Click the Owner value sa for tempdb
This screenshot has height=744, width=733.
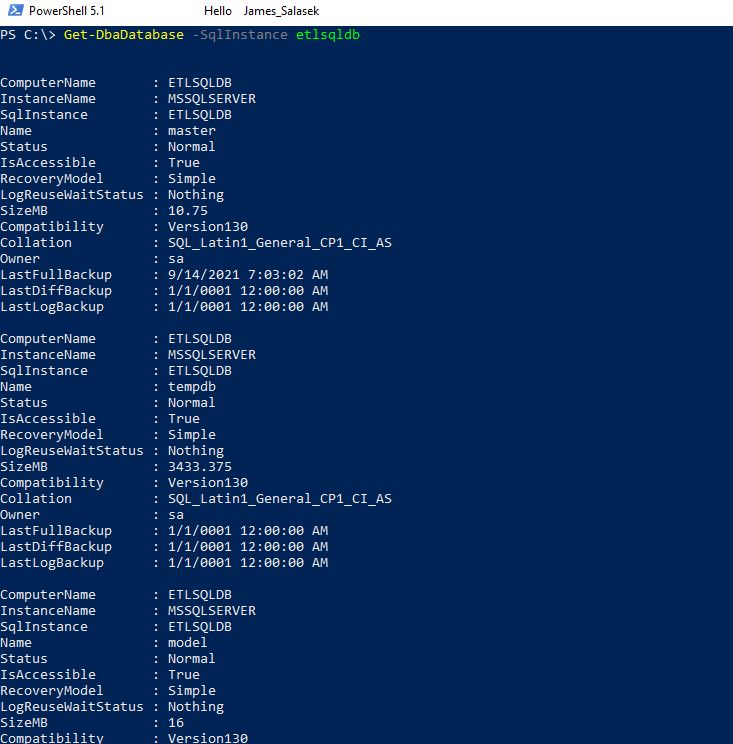[x=176, y=515]
